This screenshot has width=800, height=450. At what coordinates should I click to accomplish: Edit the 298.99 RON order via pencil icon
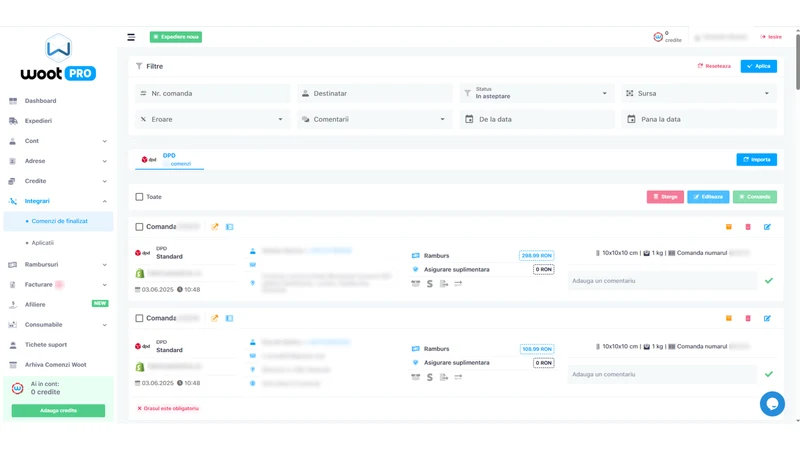[x=767, y=227]
